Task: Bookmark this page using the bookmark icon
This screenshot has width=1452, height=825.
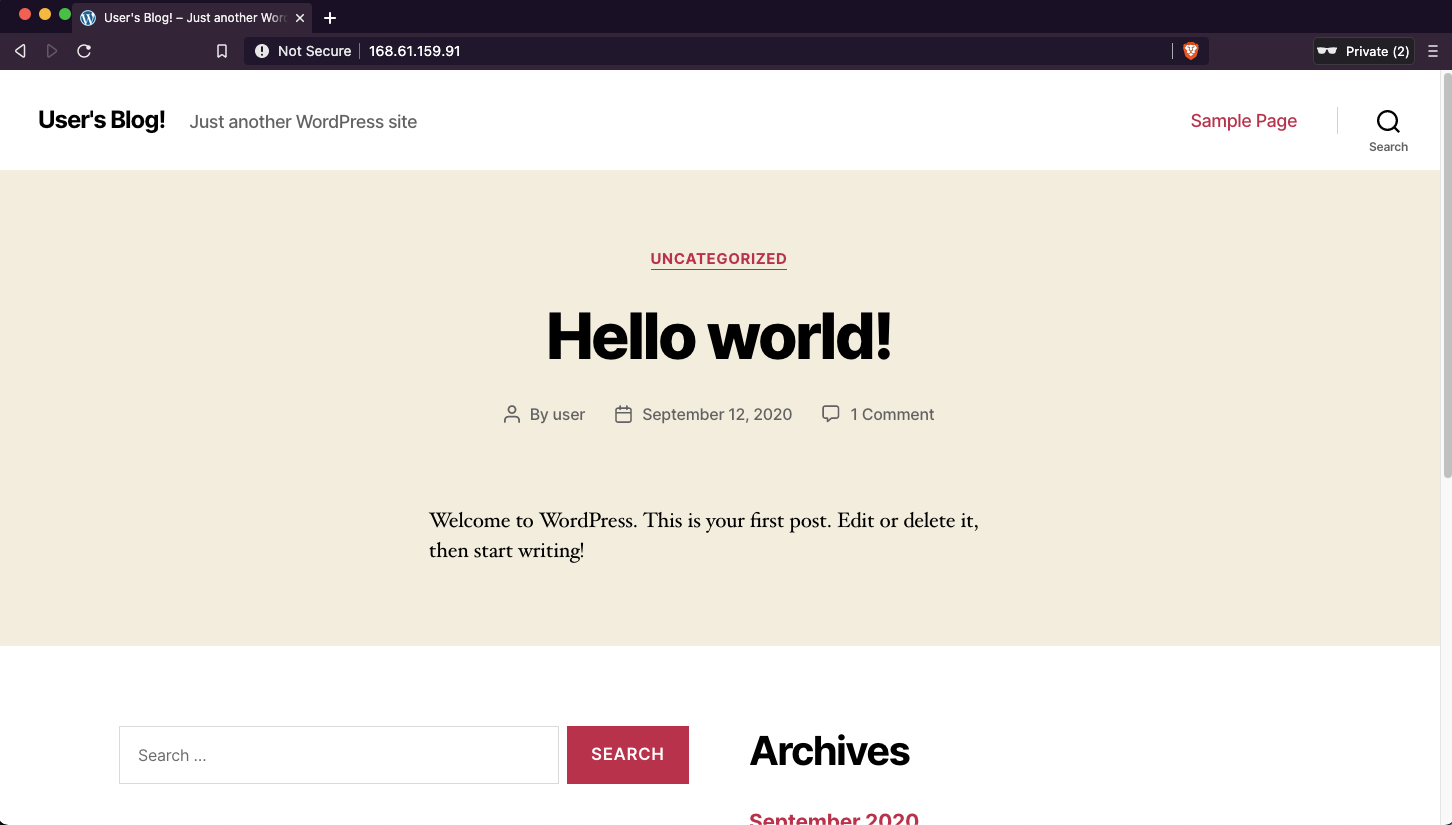Action: click(x=221, y=50)
